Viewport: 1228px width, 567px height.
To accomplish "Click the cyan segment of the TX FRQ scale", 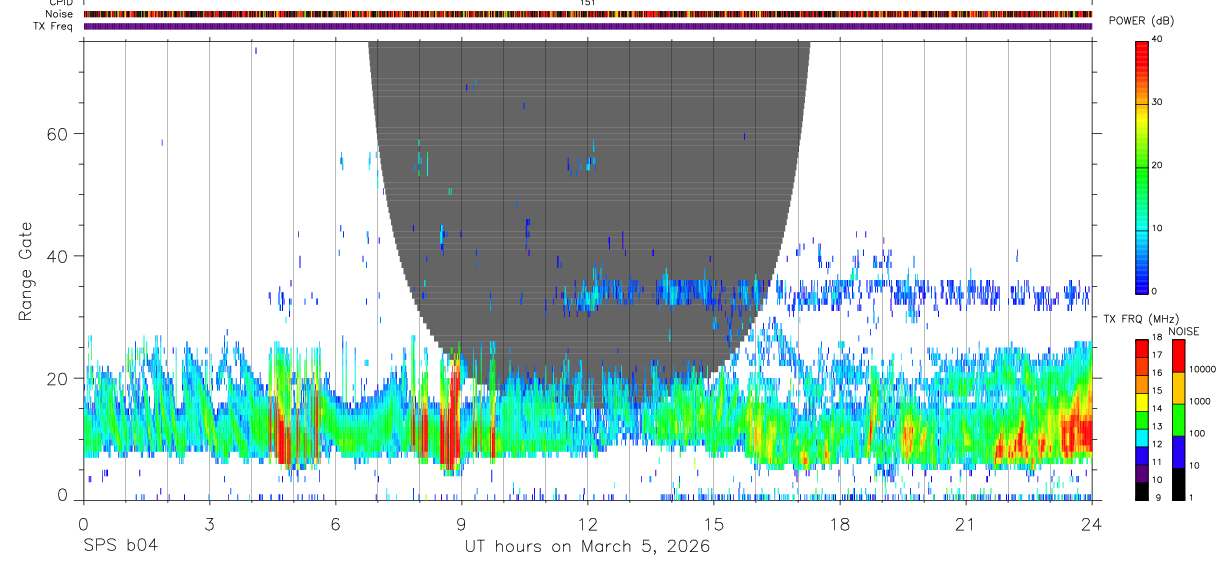I will point(1141,438).
